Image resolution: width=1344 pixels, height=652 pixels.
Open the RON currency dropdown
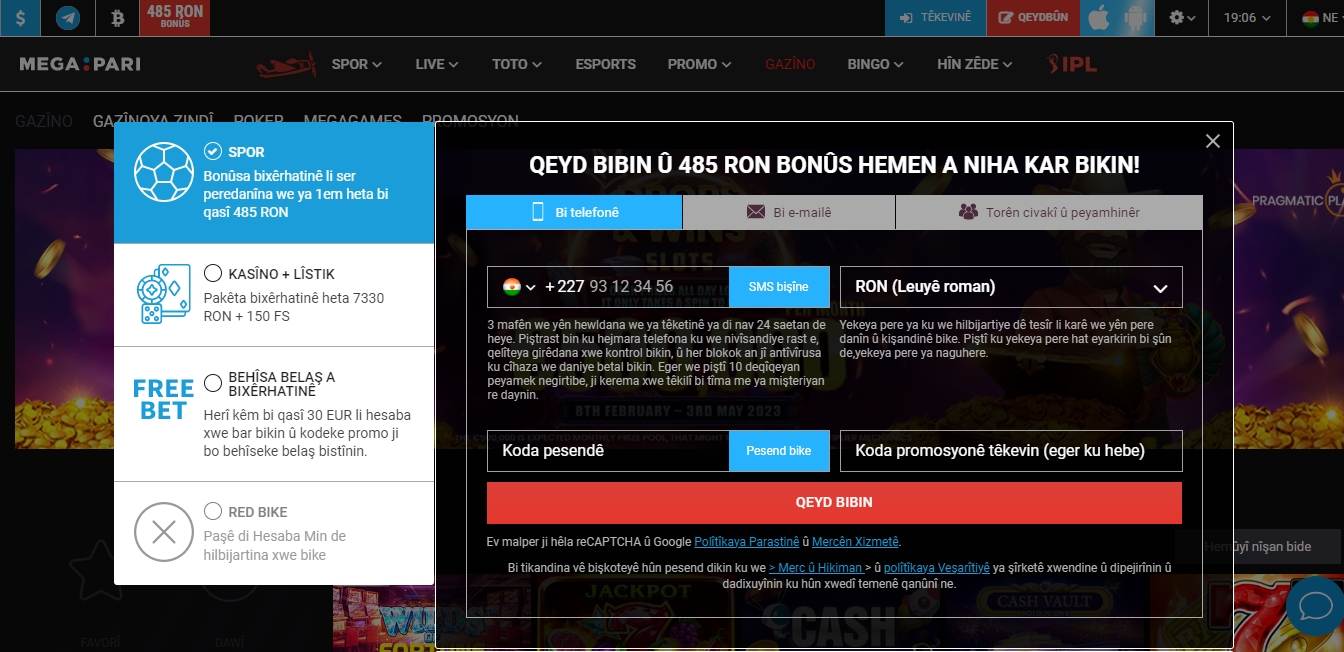point(1011,287)
